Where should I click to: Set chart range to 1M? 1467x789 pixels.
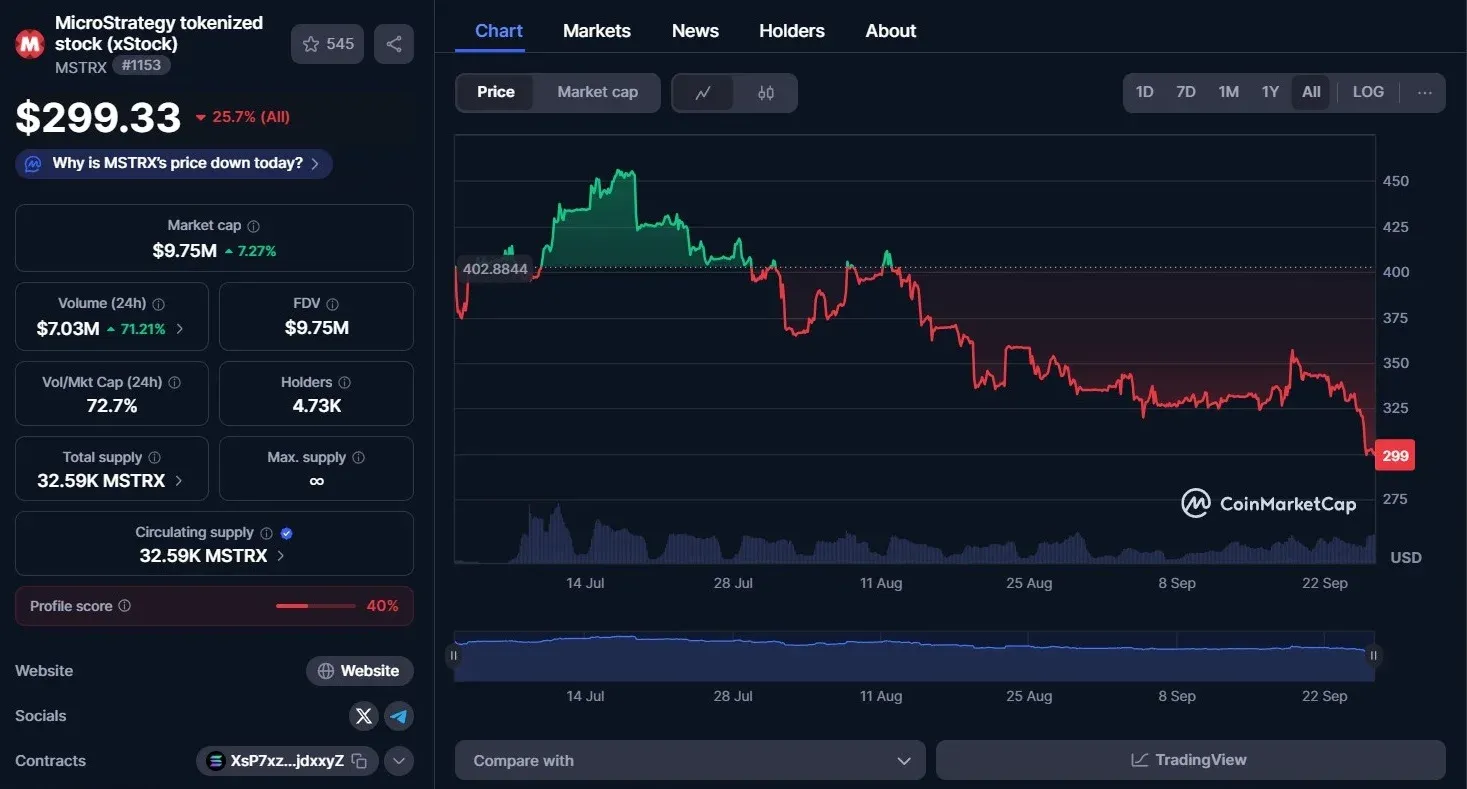pyautogui.click(x=1228, y=92)
